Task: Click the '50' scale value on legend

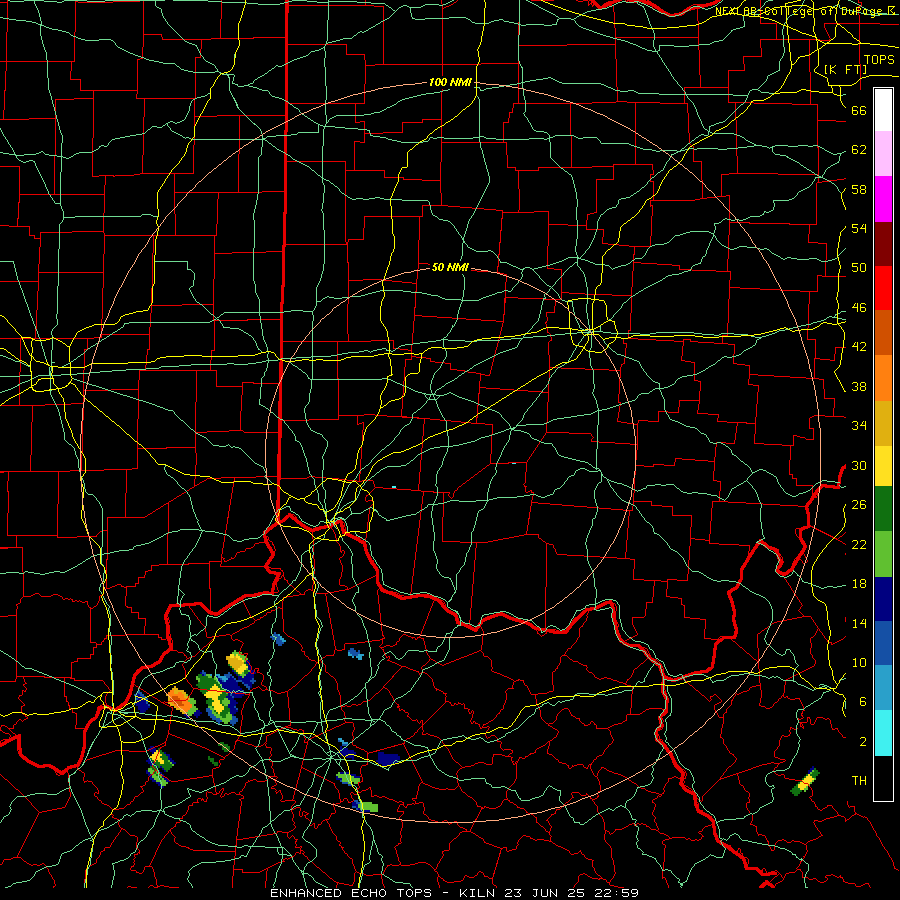Action: point(859,268)
